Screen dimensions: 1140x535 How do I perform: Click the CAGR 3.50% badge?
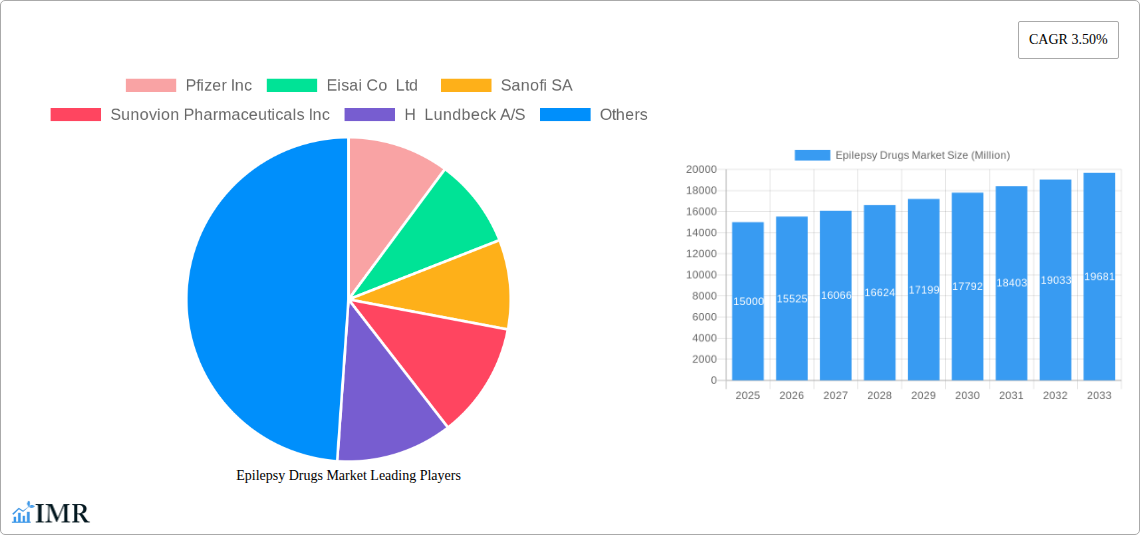(x=1068, y=40)
